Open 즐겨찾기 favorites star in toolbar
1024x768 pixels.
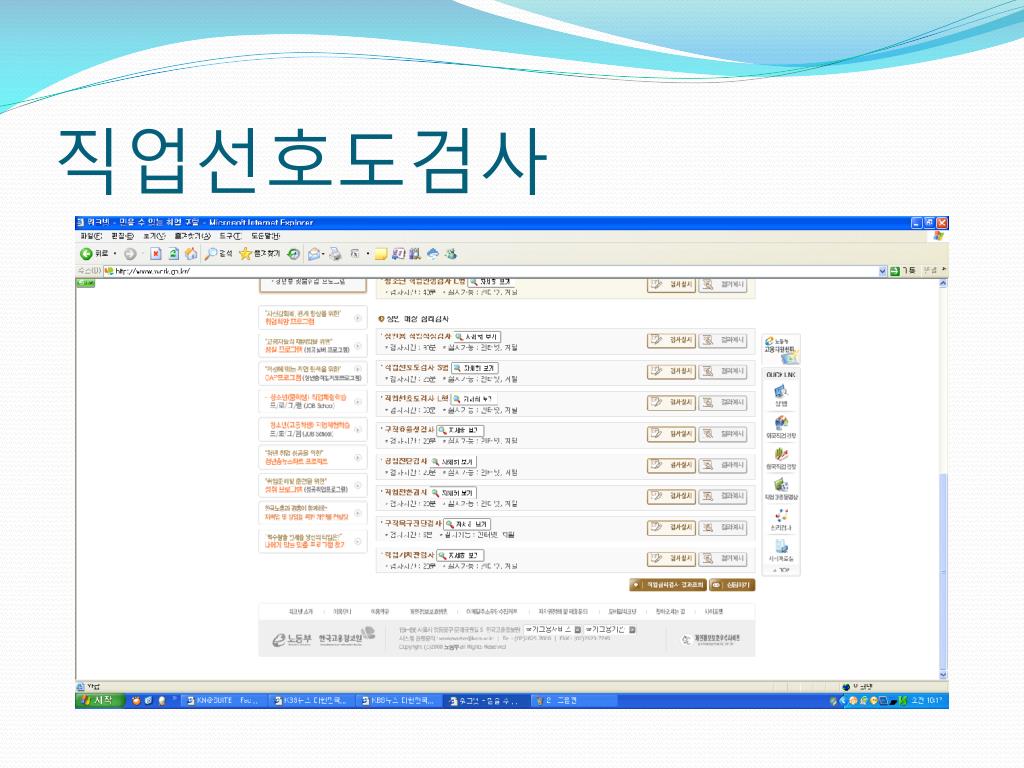click(x=259, y=254)
